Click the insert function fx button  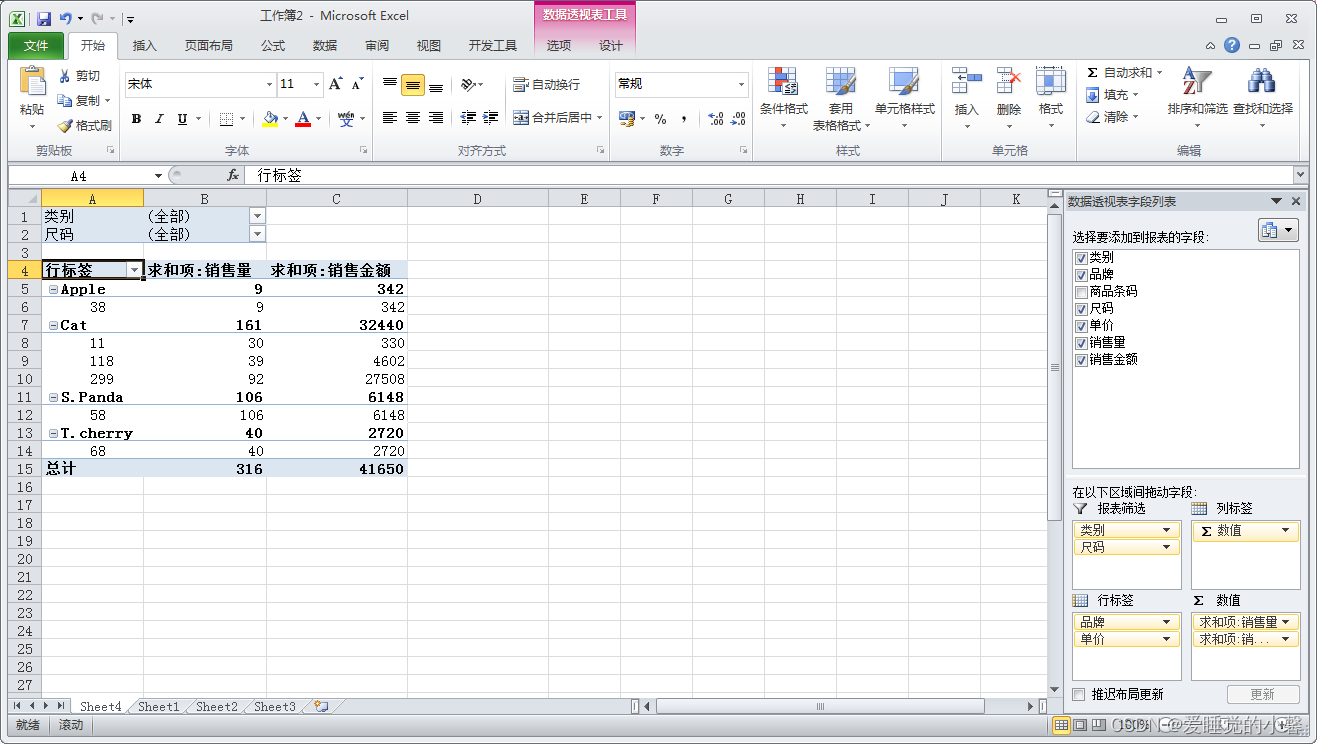pos(233,175)
